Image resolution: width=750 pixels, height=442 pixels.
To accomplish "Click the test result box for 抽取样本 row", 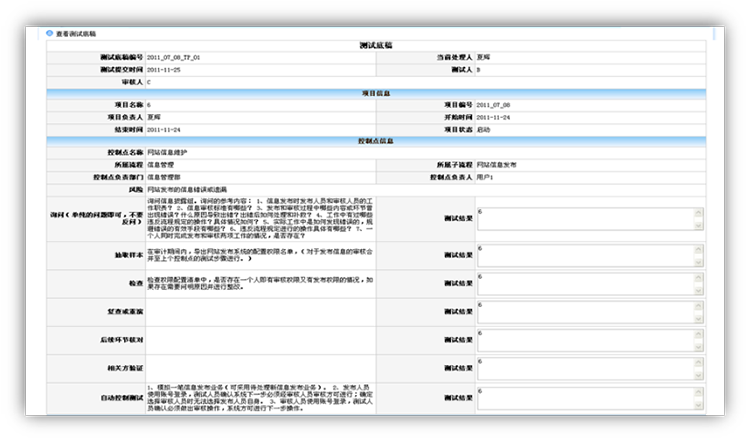I will point(590,255).
